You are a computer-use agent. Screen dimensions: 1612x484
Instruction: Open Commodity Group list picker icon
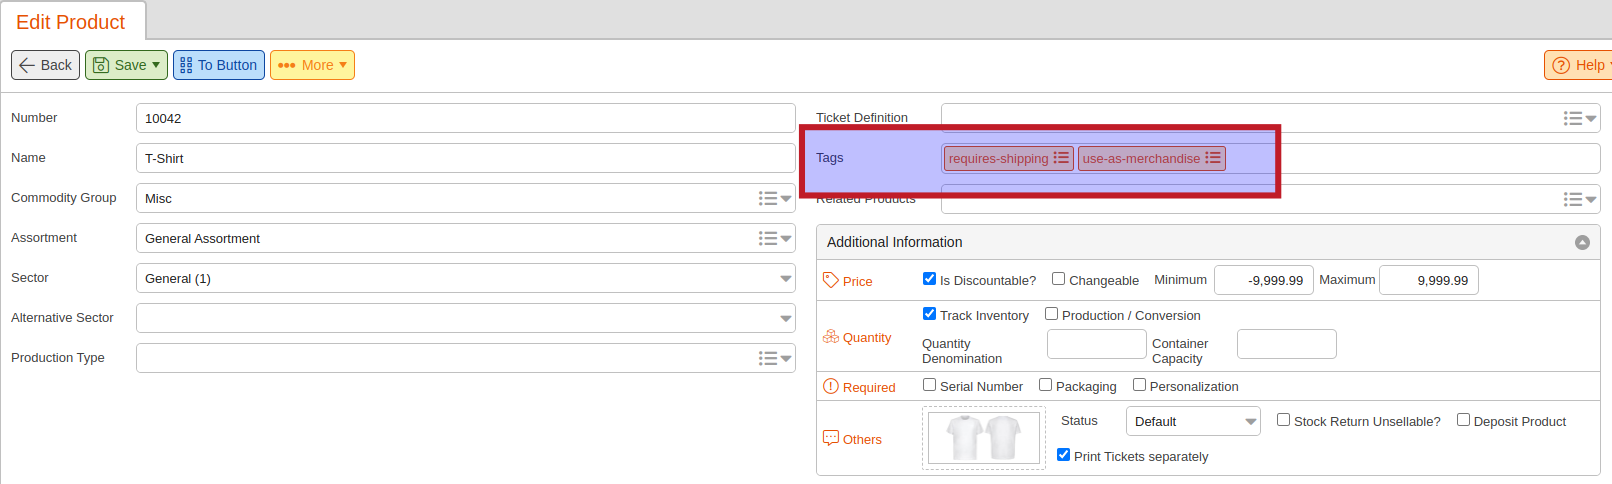pyautogui.click(x=774, y=198)
